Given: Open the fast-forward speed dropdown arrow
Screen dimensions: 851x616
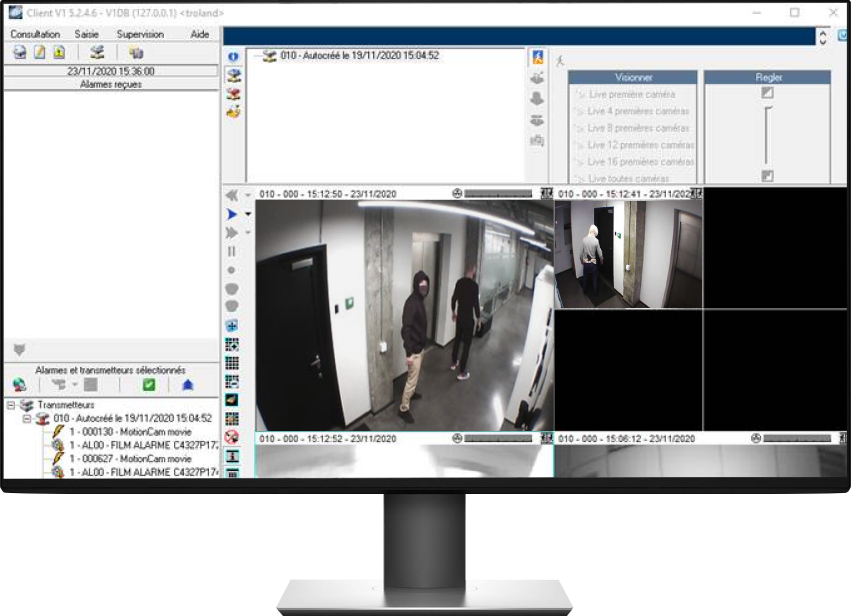Looking at the screenshot, I should 248,232.
